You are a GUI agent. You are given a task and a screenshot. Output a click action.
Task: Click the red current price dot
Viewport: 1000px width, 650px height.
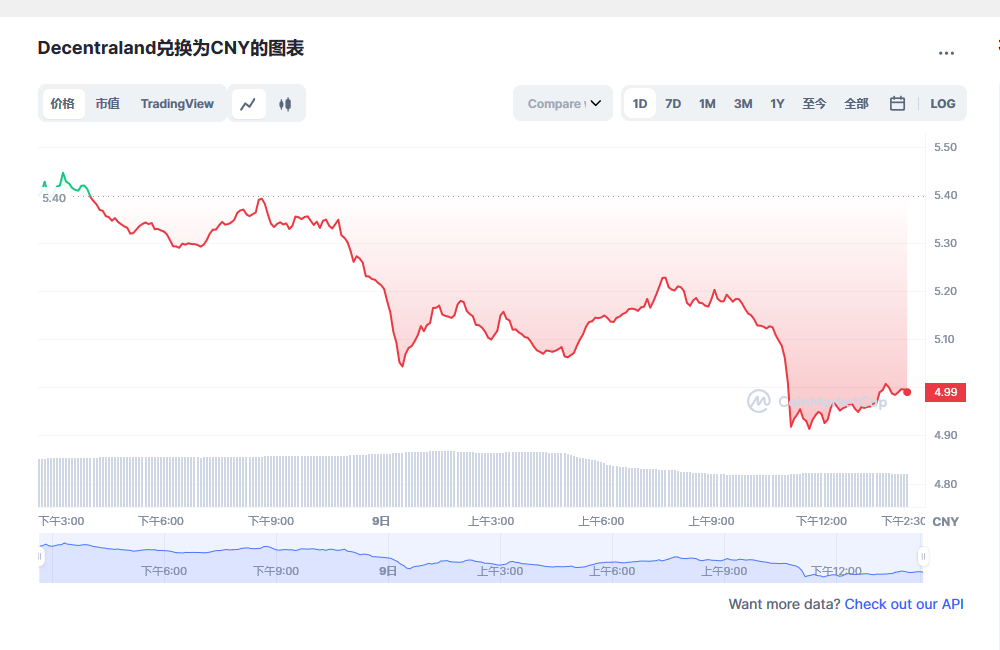click(x=907, y=392)
